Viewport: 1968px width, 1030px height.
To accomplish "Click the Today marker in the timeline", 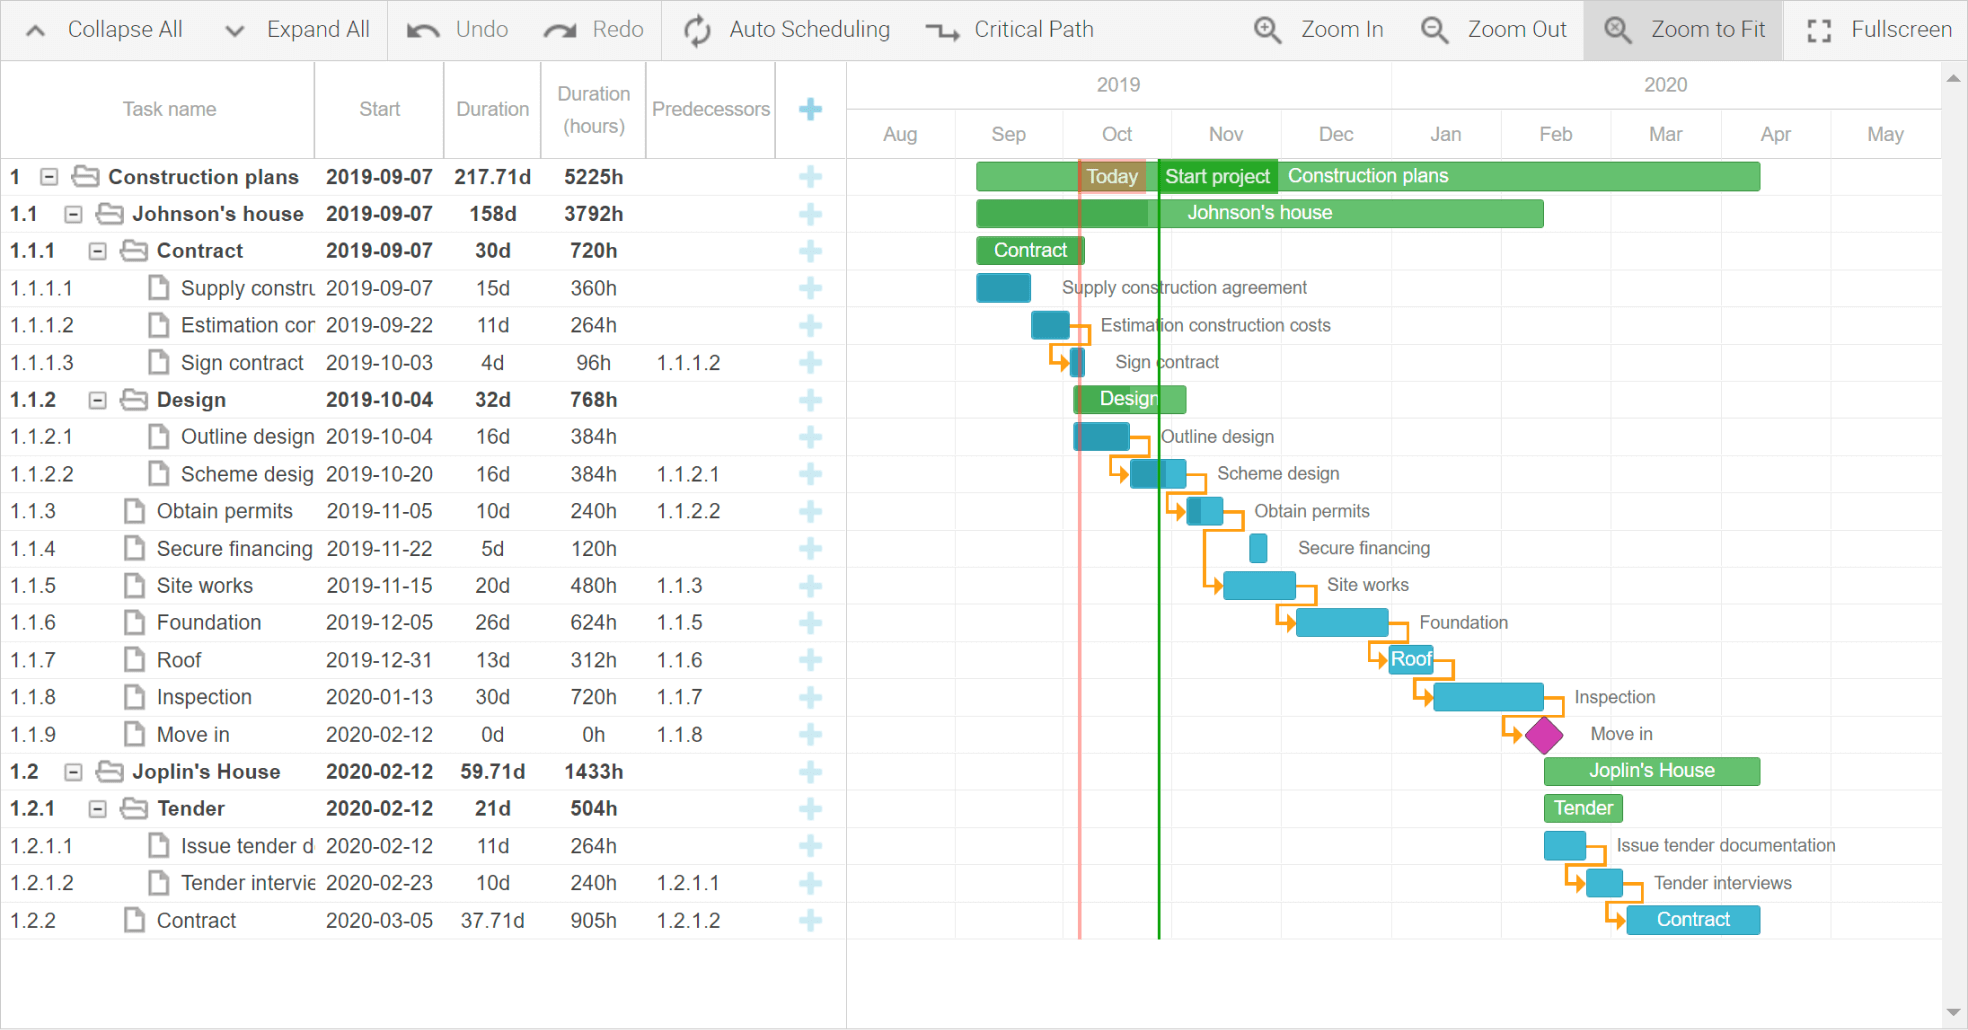I will (x=1112, y=177).
